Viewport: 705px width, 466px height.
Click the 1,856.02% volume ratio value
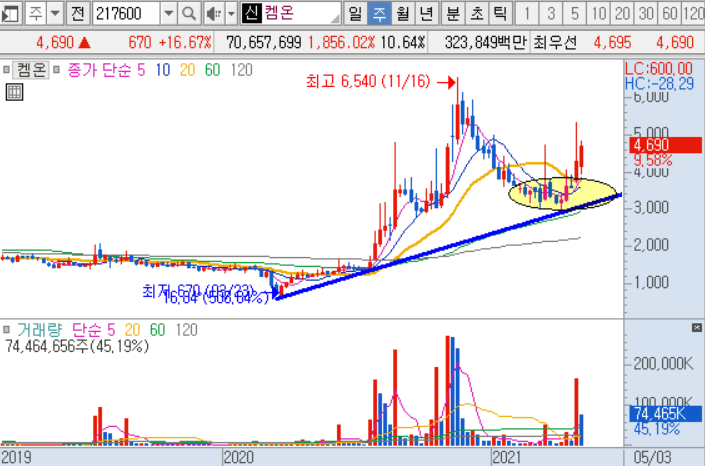point(341,43)
